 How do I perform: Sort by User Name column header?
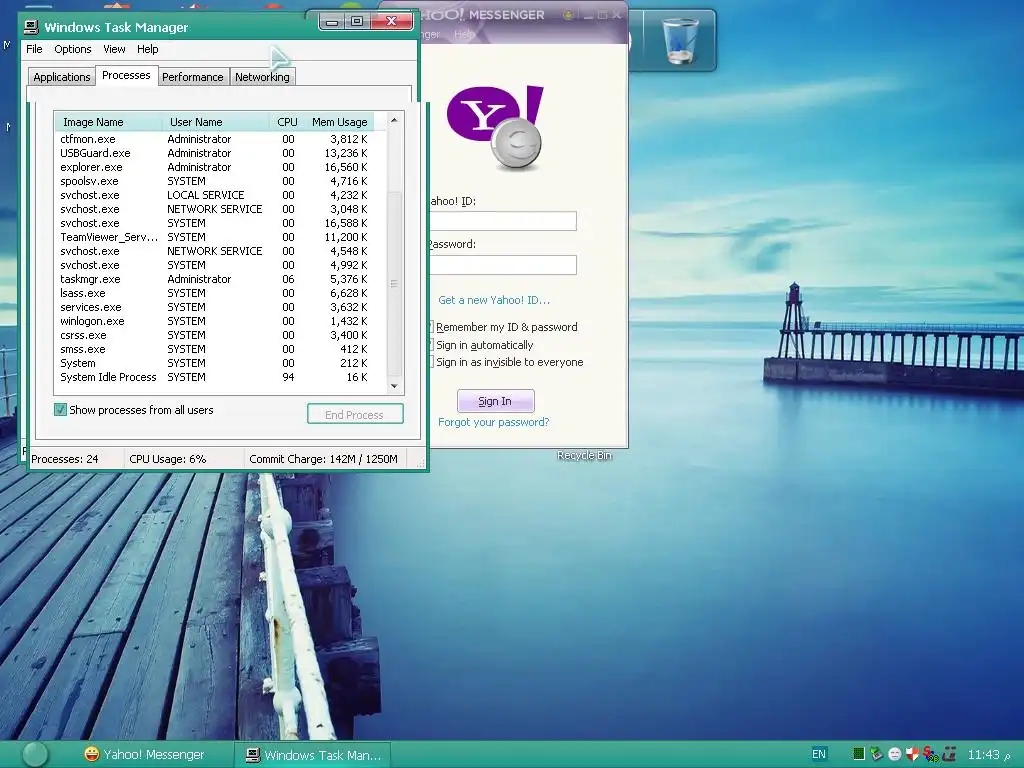(x=216, y=122)
